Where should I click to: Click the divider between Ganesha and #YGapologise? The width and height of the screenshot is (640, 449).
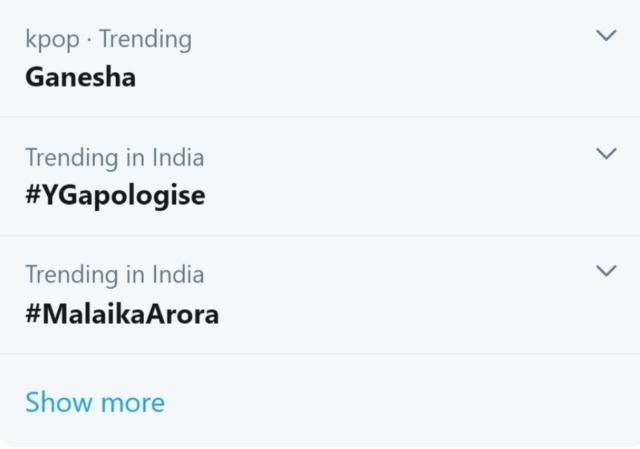point(320,117)
